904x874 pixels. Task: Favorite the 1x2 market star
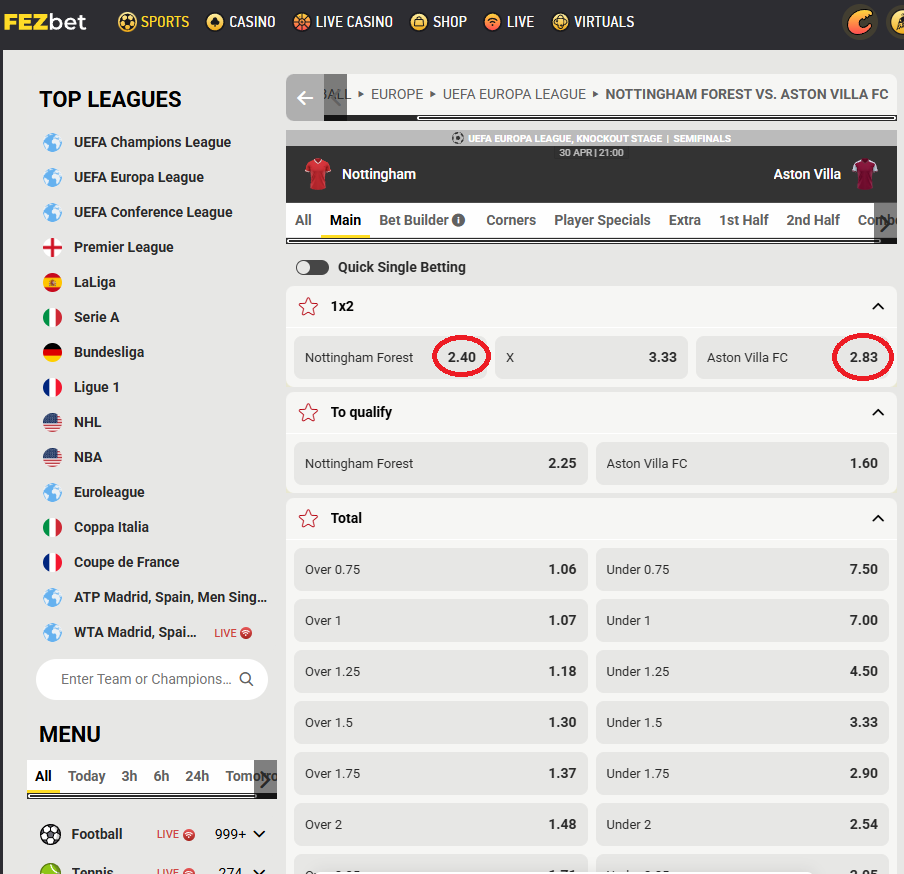pos(308,307)
